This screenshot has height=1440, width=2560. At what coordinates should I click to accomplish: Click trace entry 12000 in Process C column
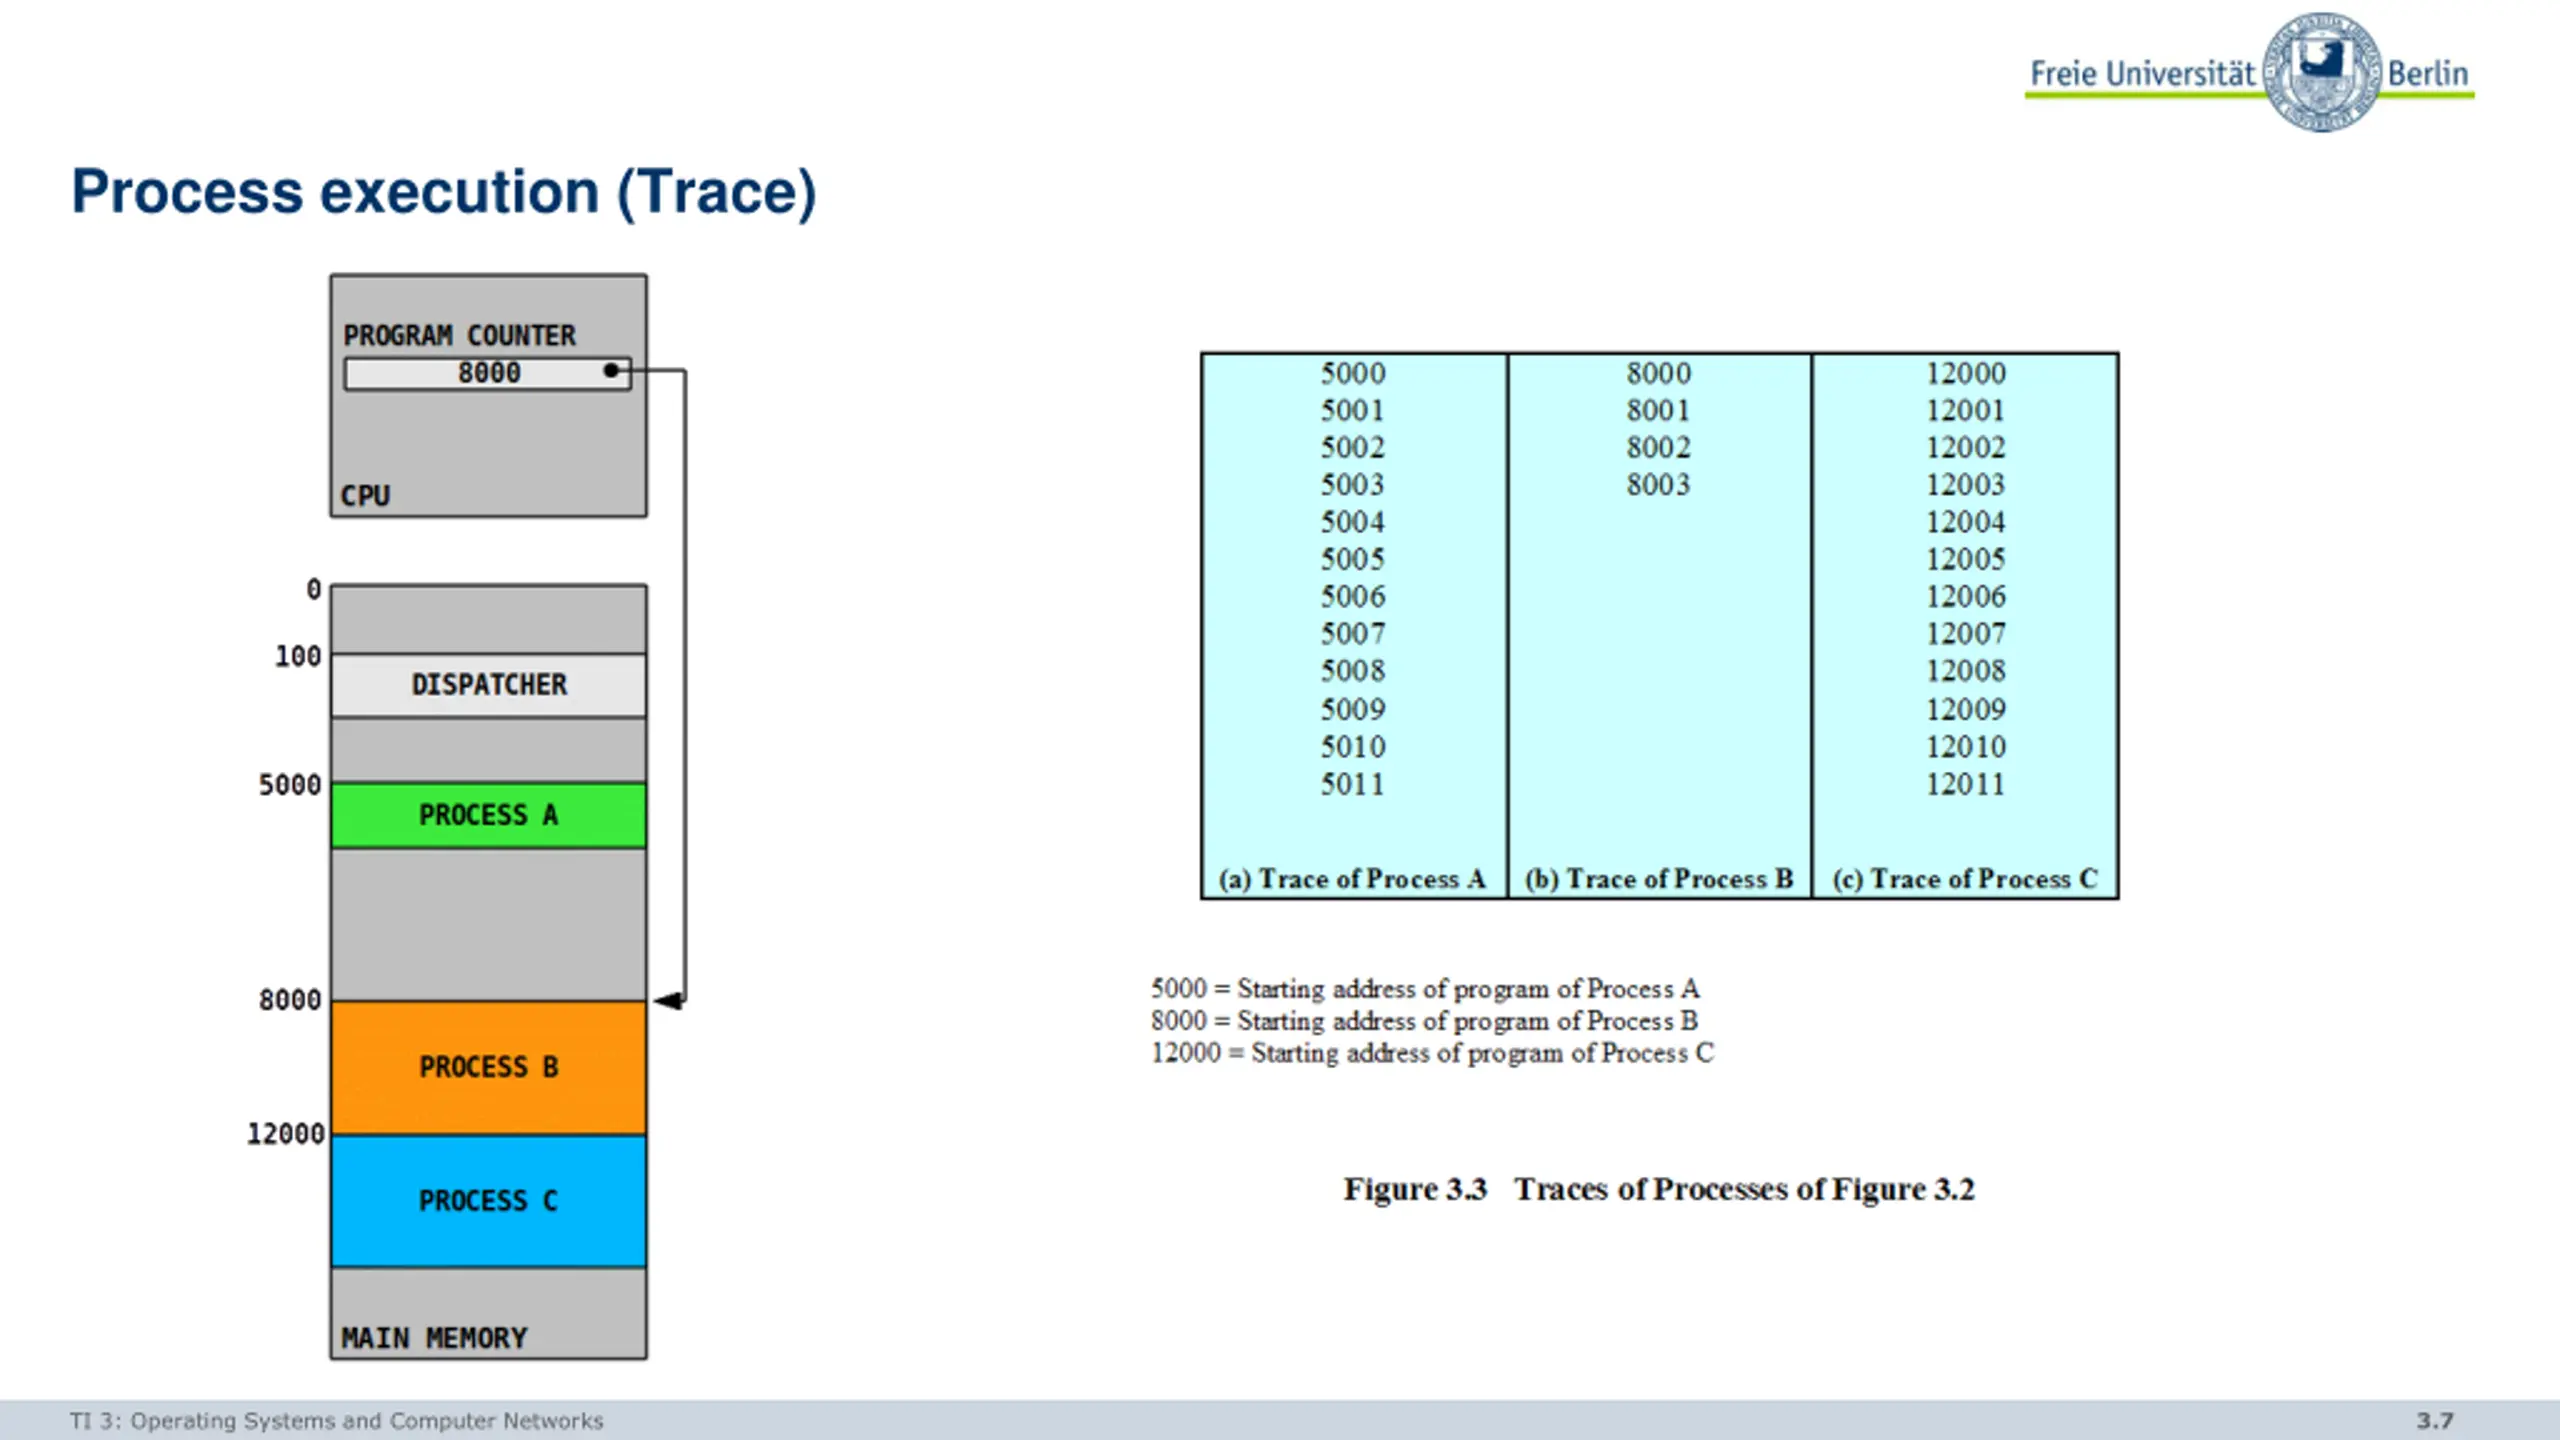pos(1966,374)
